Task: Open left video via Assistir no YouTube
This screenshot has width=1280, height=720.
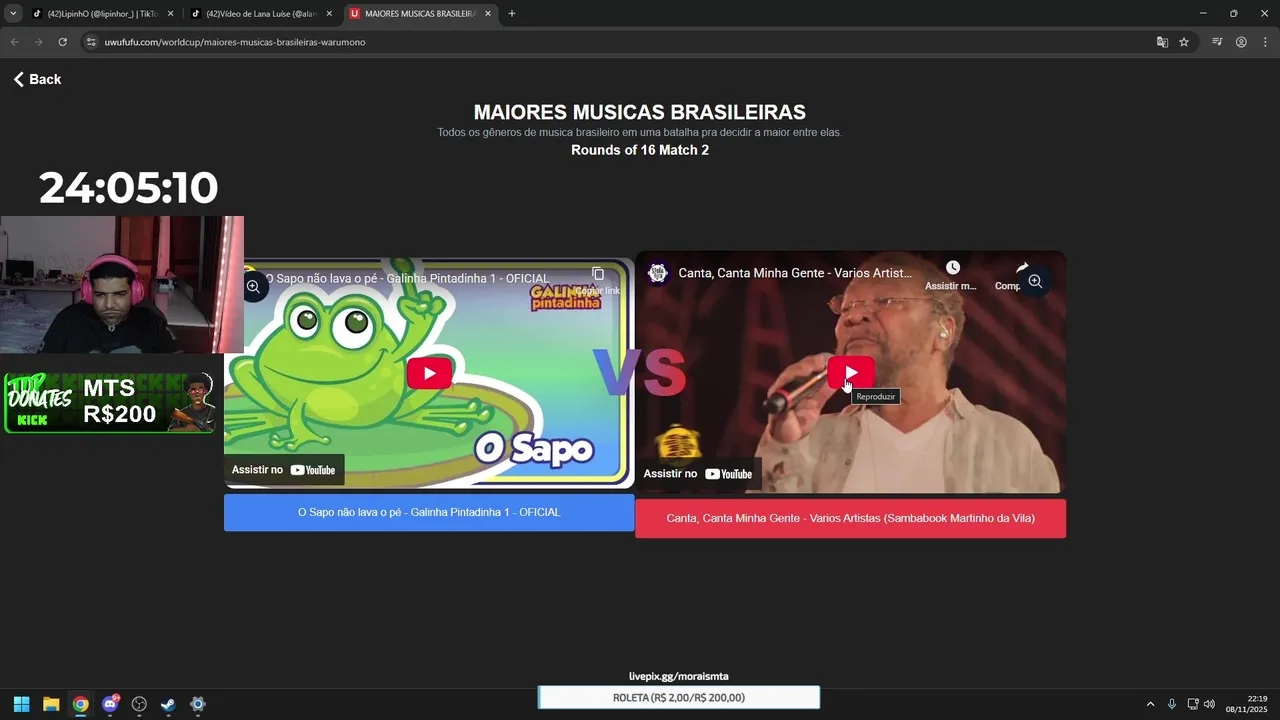Action: click(284, 470)
